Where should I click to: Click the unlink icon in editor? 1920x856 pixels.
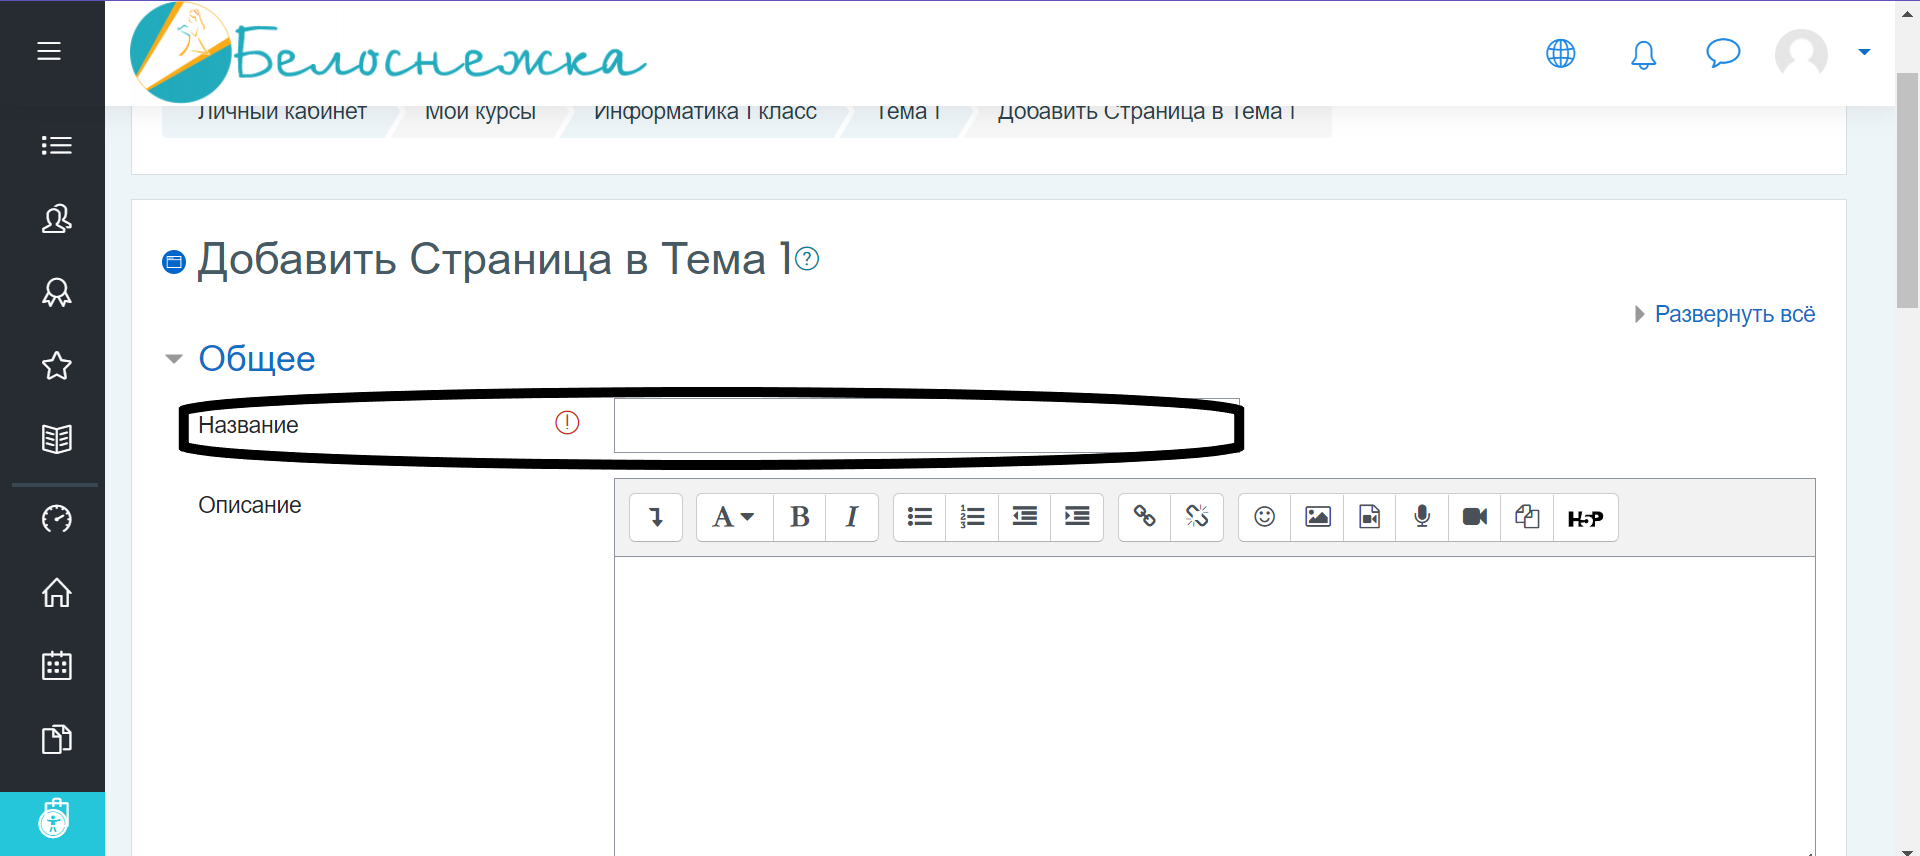(1197, 517)
